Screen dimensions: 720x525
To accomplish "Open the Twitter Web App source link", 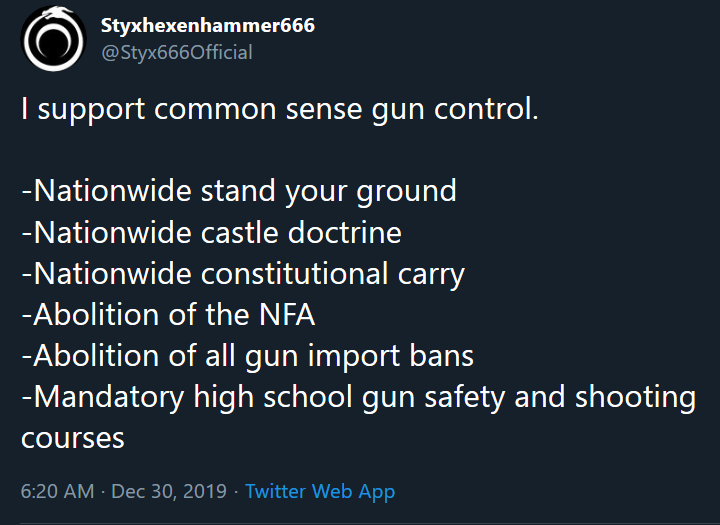I will click(x=320, y=491).
